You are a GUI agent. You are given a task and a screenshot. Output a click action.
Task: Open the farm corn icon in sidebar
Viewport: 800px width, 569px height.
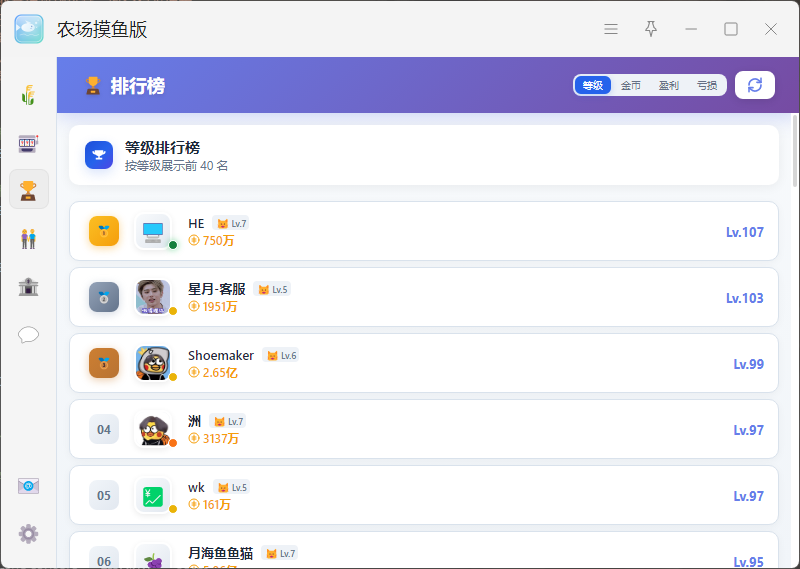pyautogui.click(x=29, y=95)
